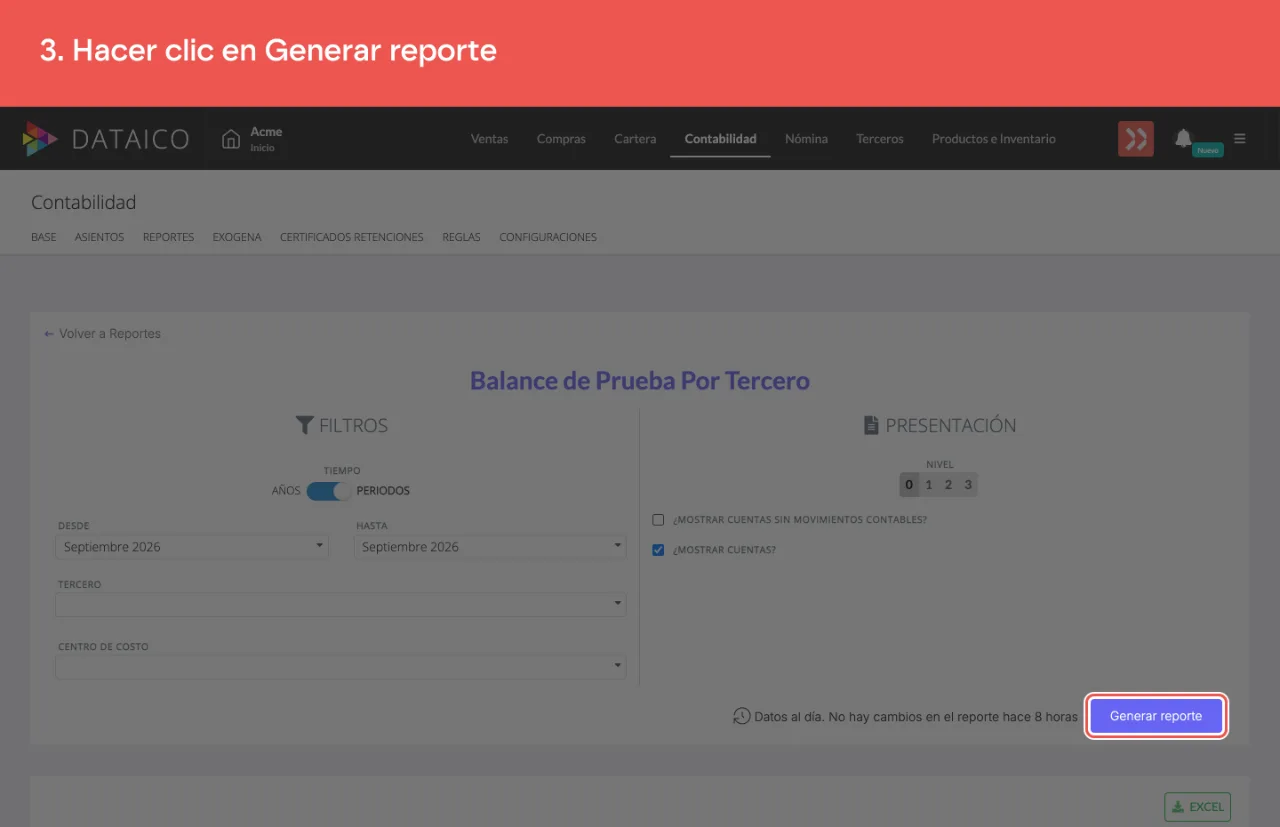The width and height of the screenshot is (1280, 827).
Task: Open the Acme home icon
Action: click(x=231, y=139)
